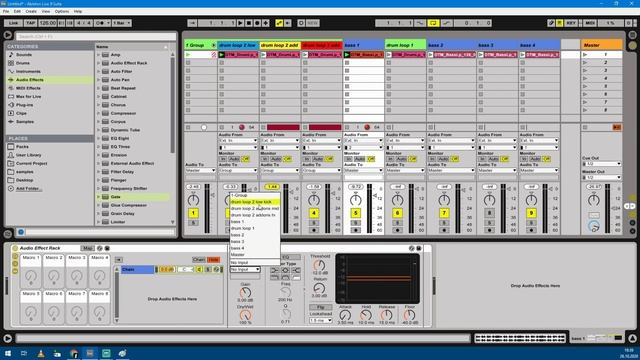
Task: Click the Map button on Audio Effect Rack
Action: [x=87, y=248]
